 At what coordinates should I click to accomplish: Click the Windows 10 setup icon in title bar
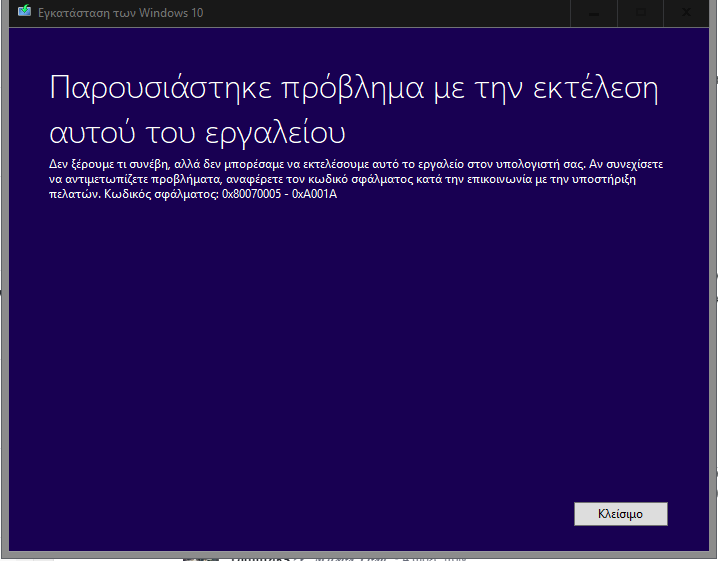(24, 11)
